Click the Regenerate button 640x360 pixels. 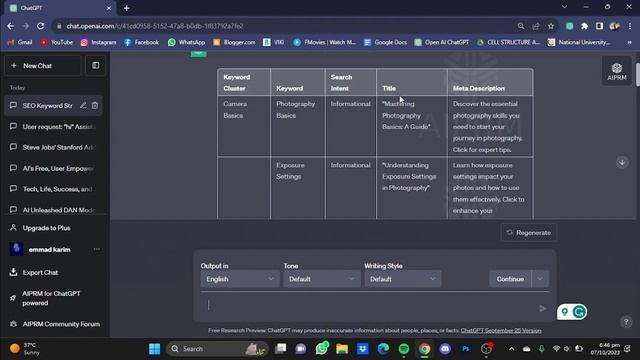click(x=529, y=233)
